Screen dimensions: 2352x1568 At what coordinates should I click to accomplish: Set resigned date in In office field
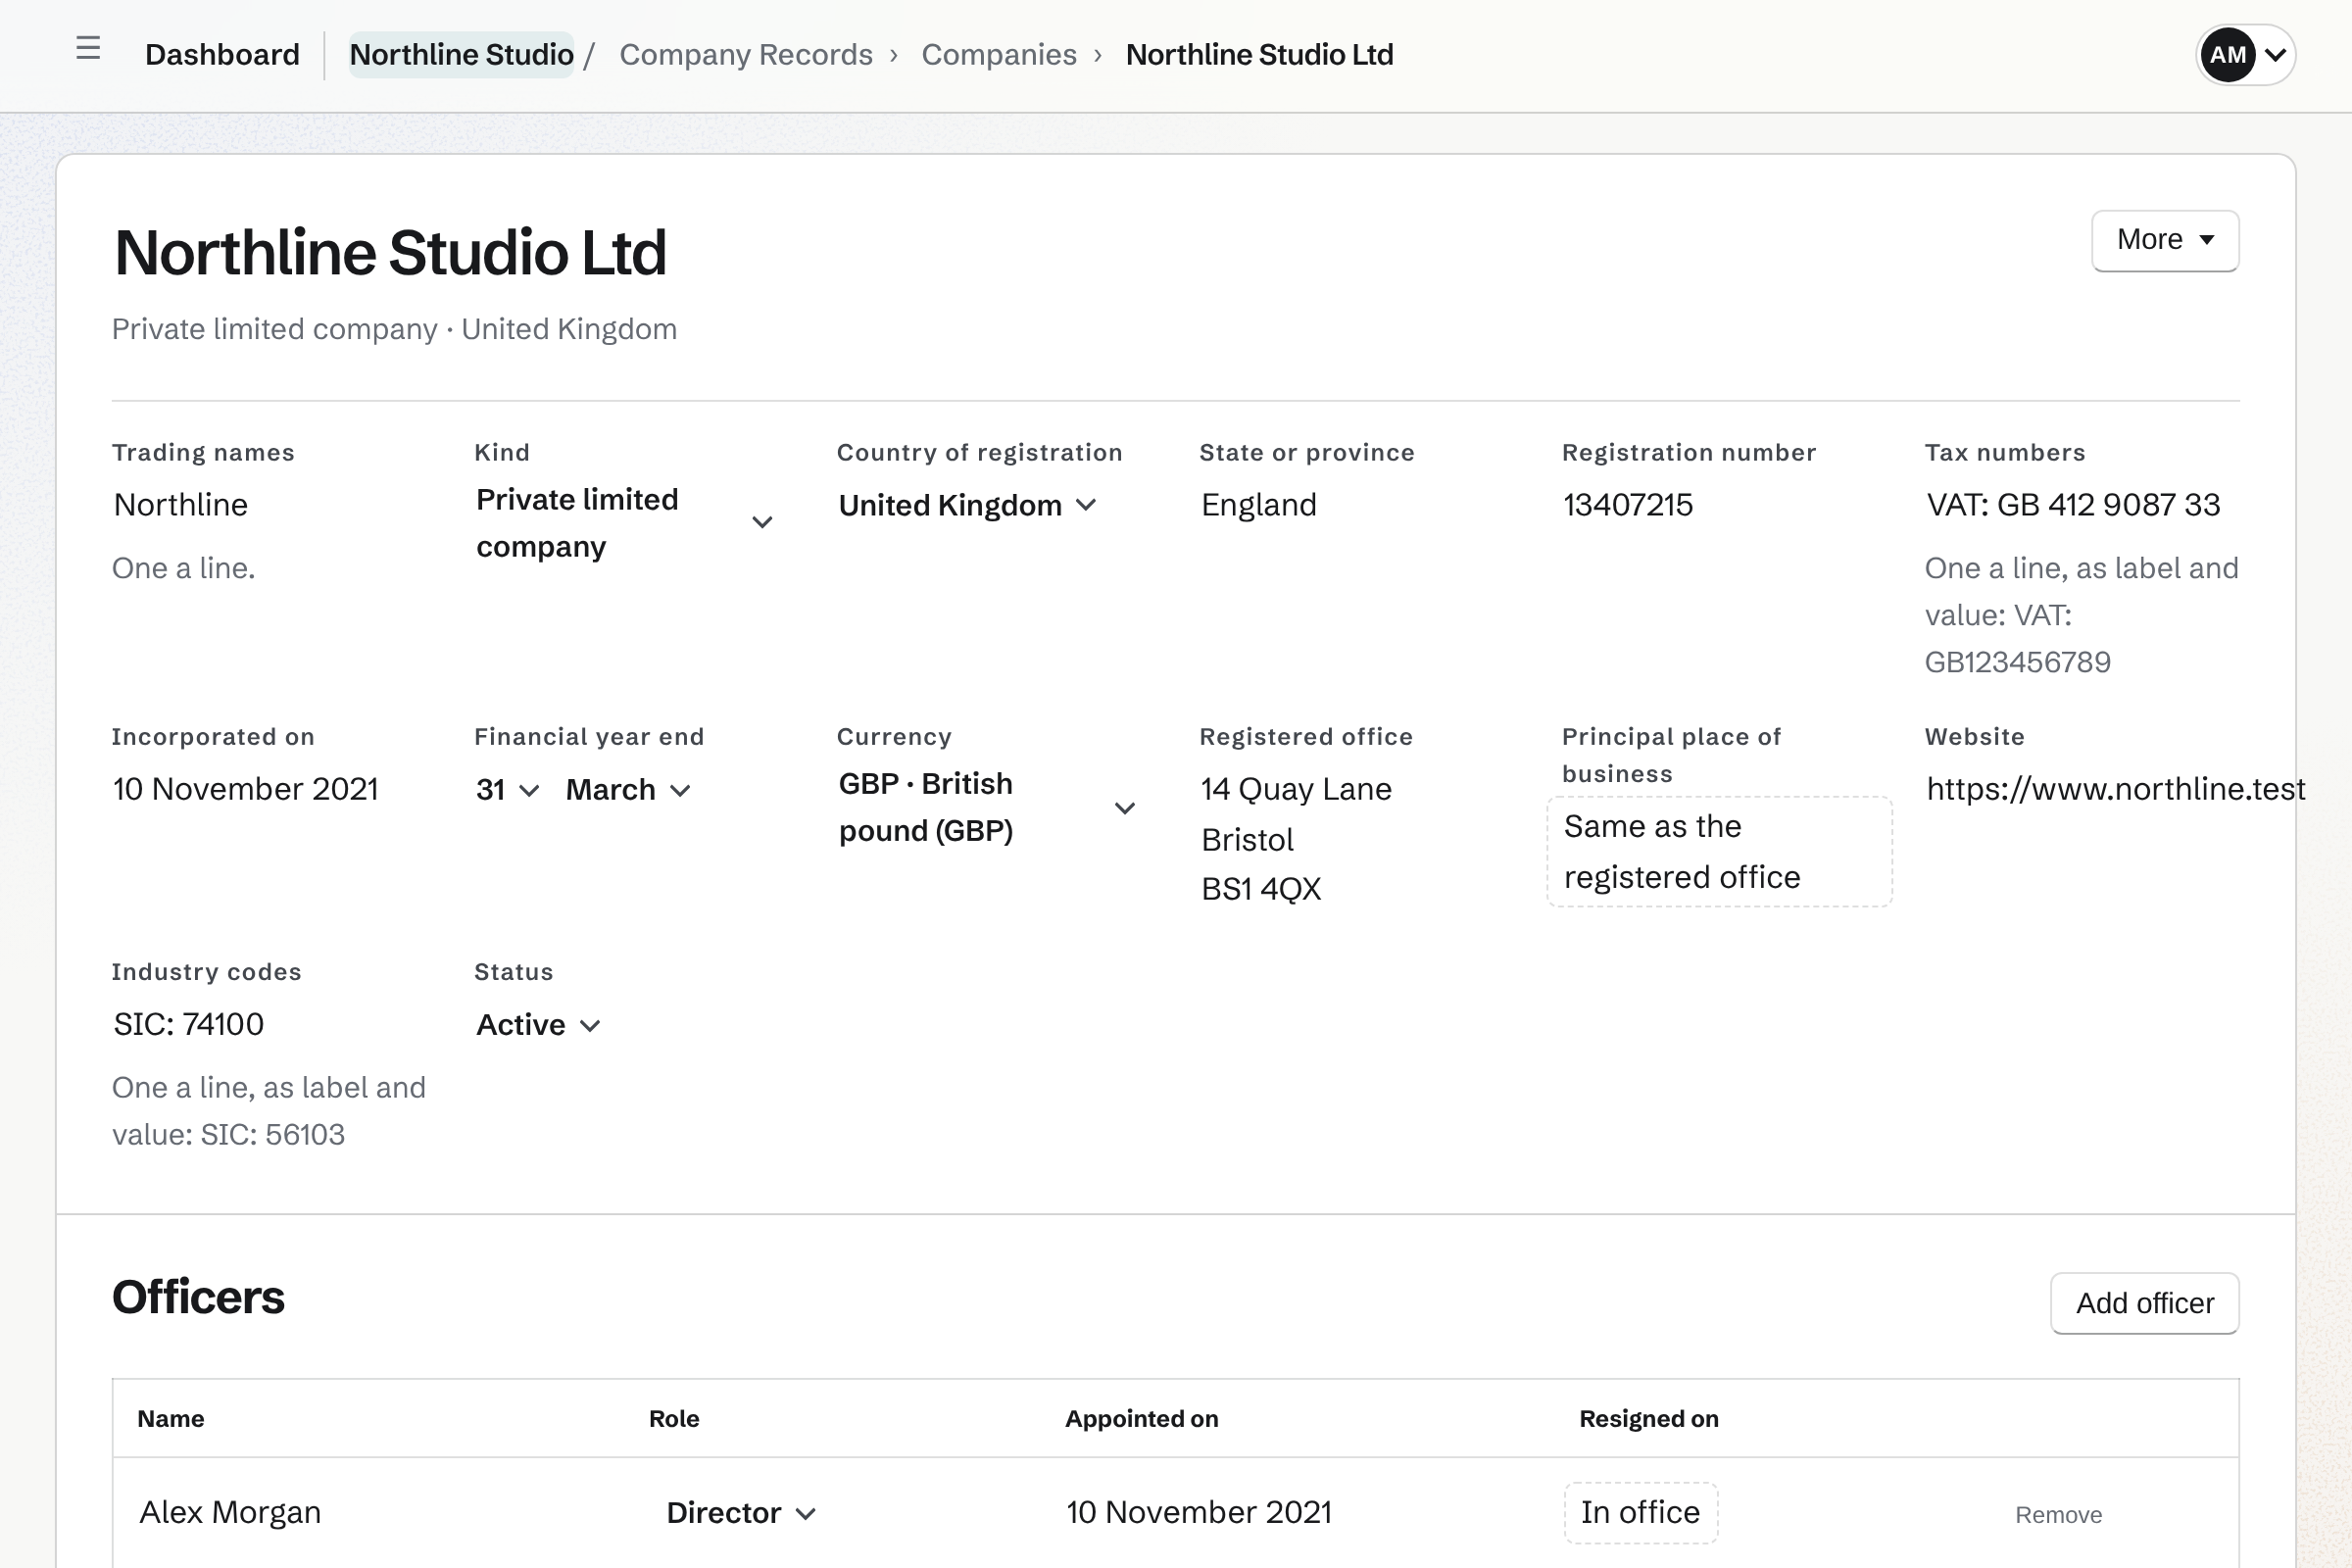(x=1641, y=1513)
